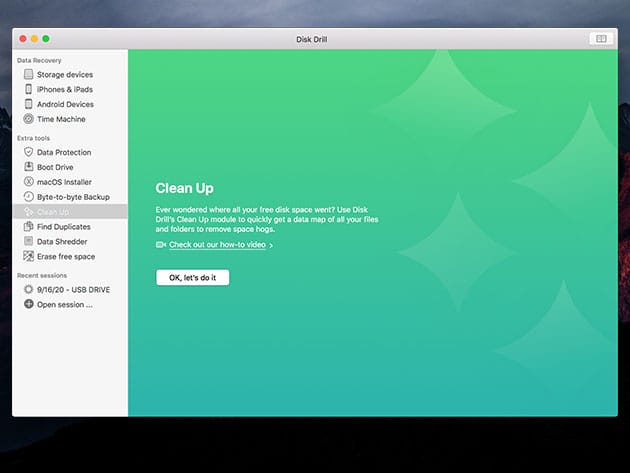Screen dimensions: 630x473
Task: Click the Boot Drive icon
Action: coord(28,167)
